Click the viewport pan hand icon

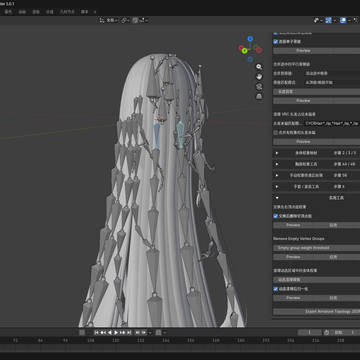coord(259,77)
